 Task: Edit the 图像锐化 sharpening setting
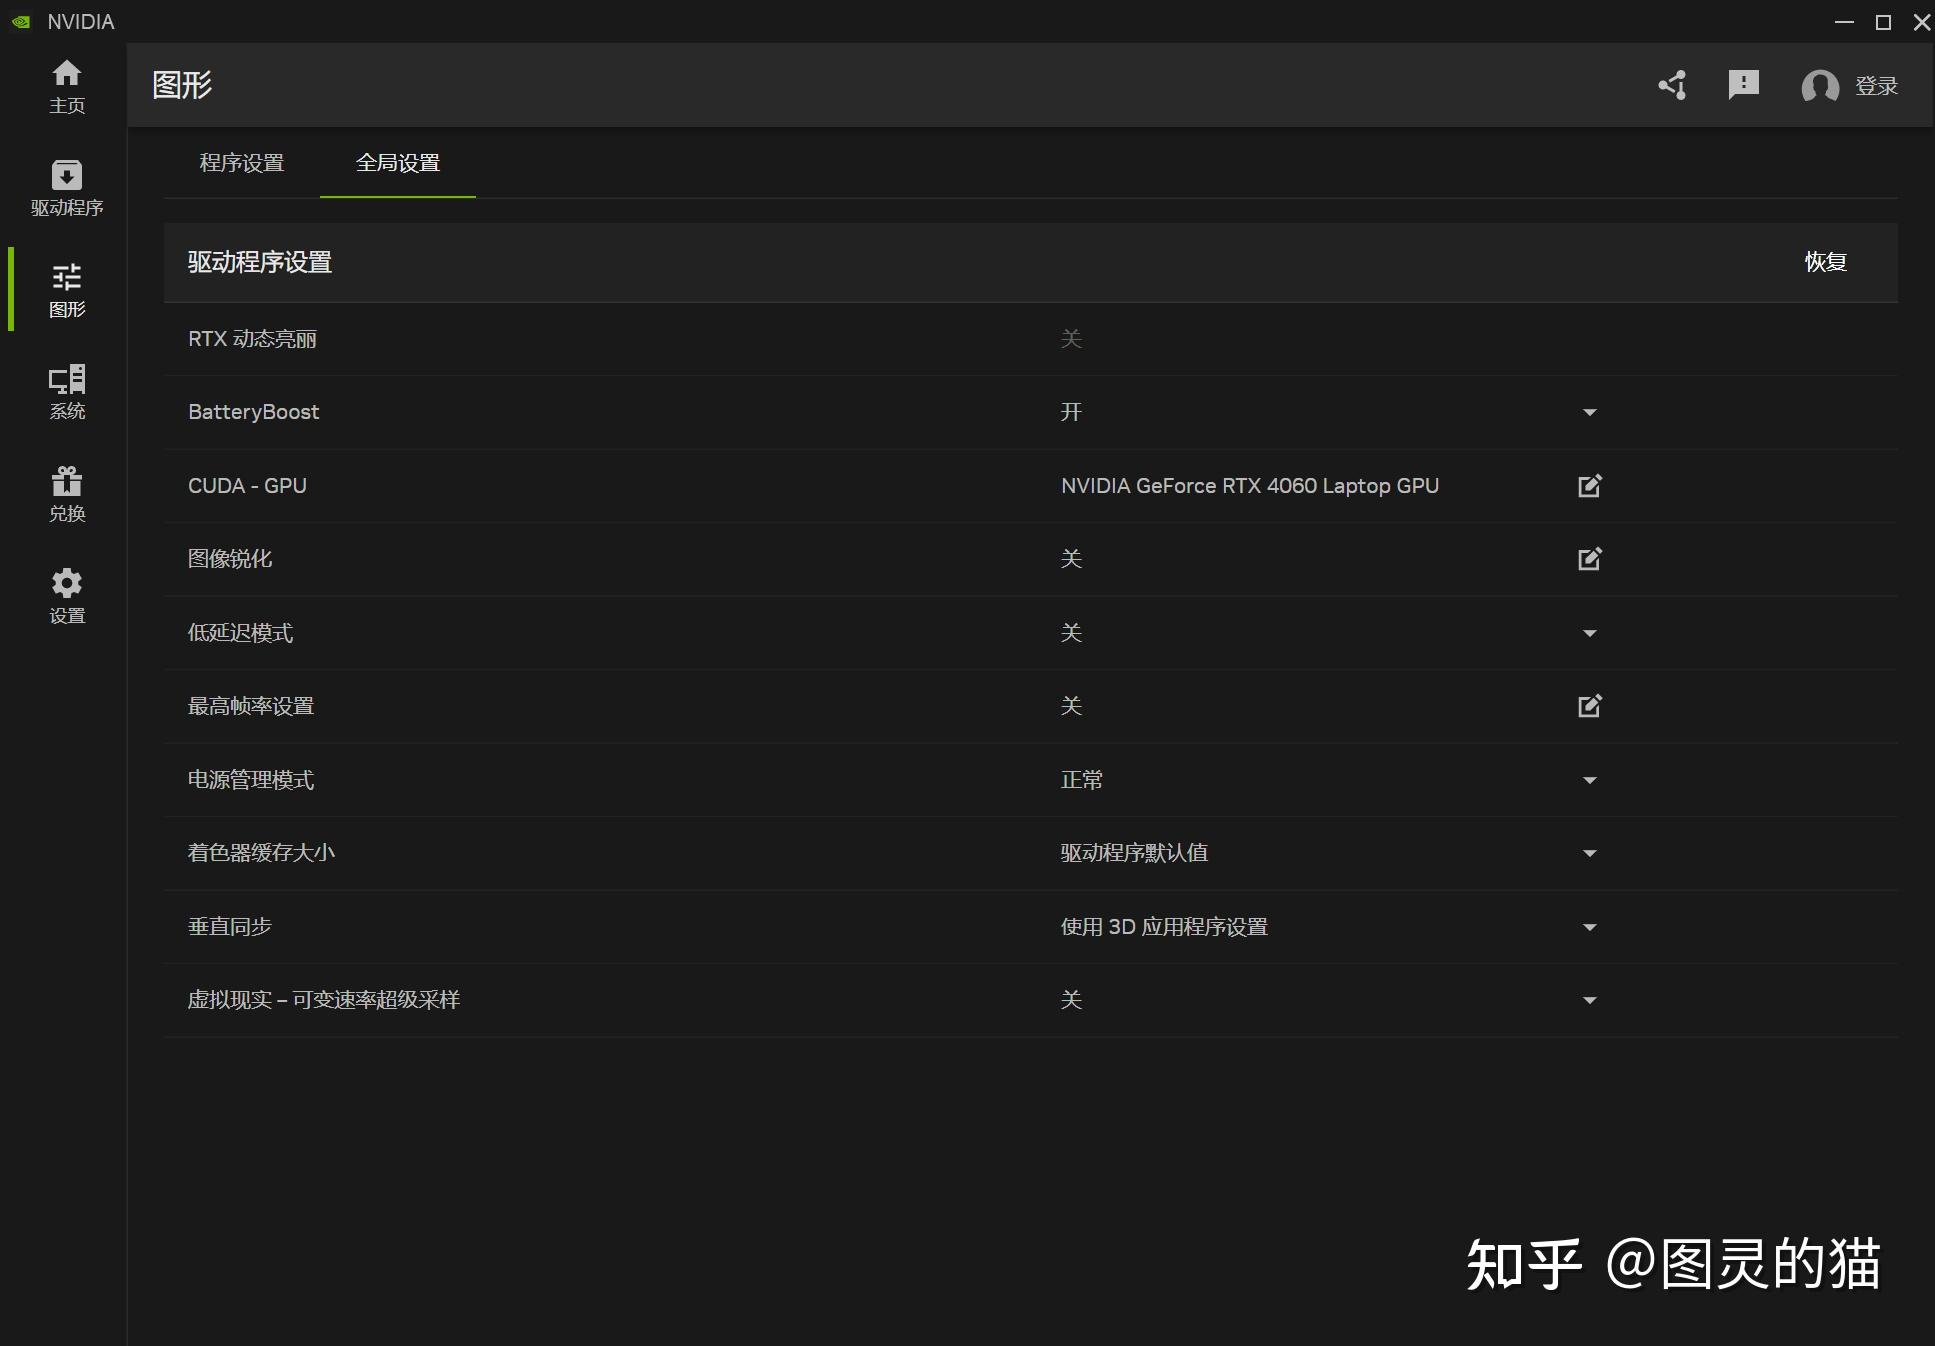pyautogui.click(x=1589, y=559)
